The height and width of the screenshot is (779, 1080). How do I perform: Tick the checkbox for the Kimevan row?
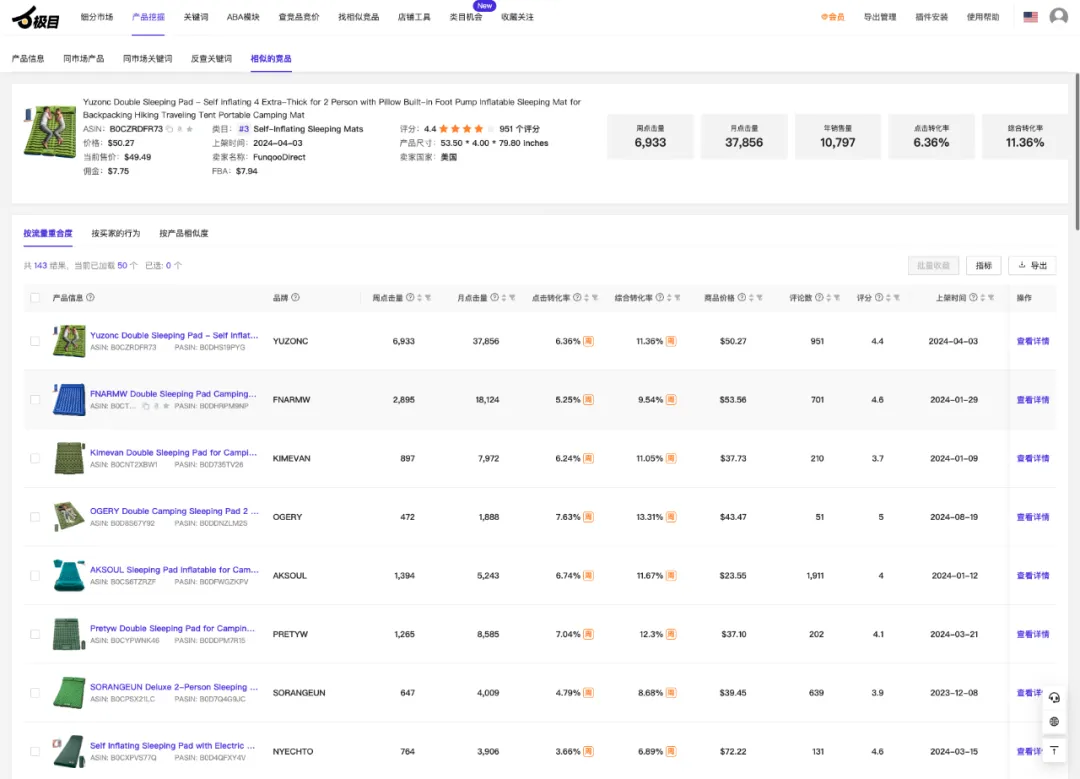coord(35,458)
